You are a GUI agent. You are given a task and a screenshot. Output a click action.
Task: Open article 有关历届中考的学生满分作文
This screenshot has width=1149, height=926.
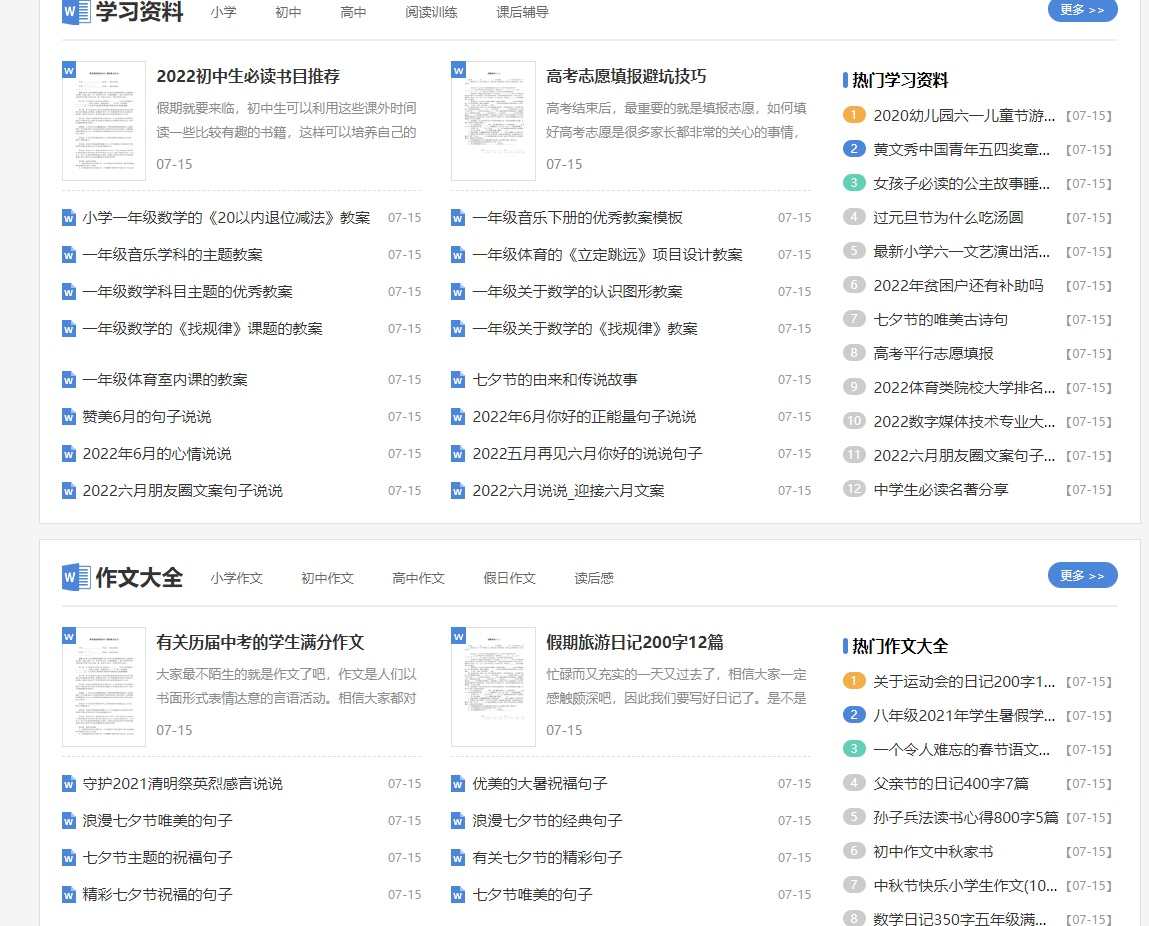coord(260,642)
